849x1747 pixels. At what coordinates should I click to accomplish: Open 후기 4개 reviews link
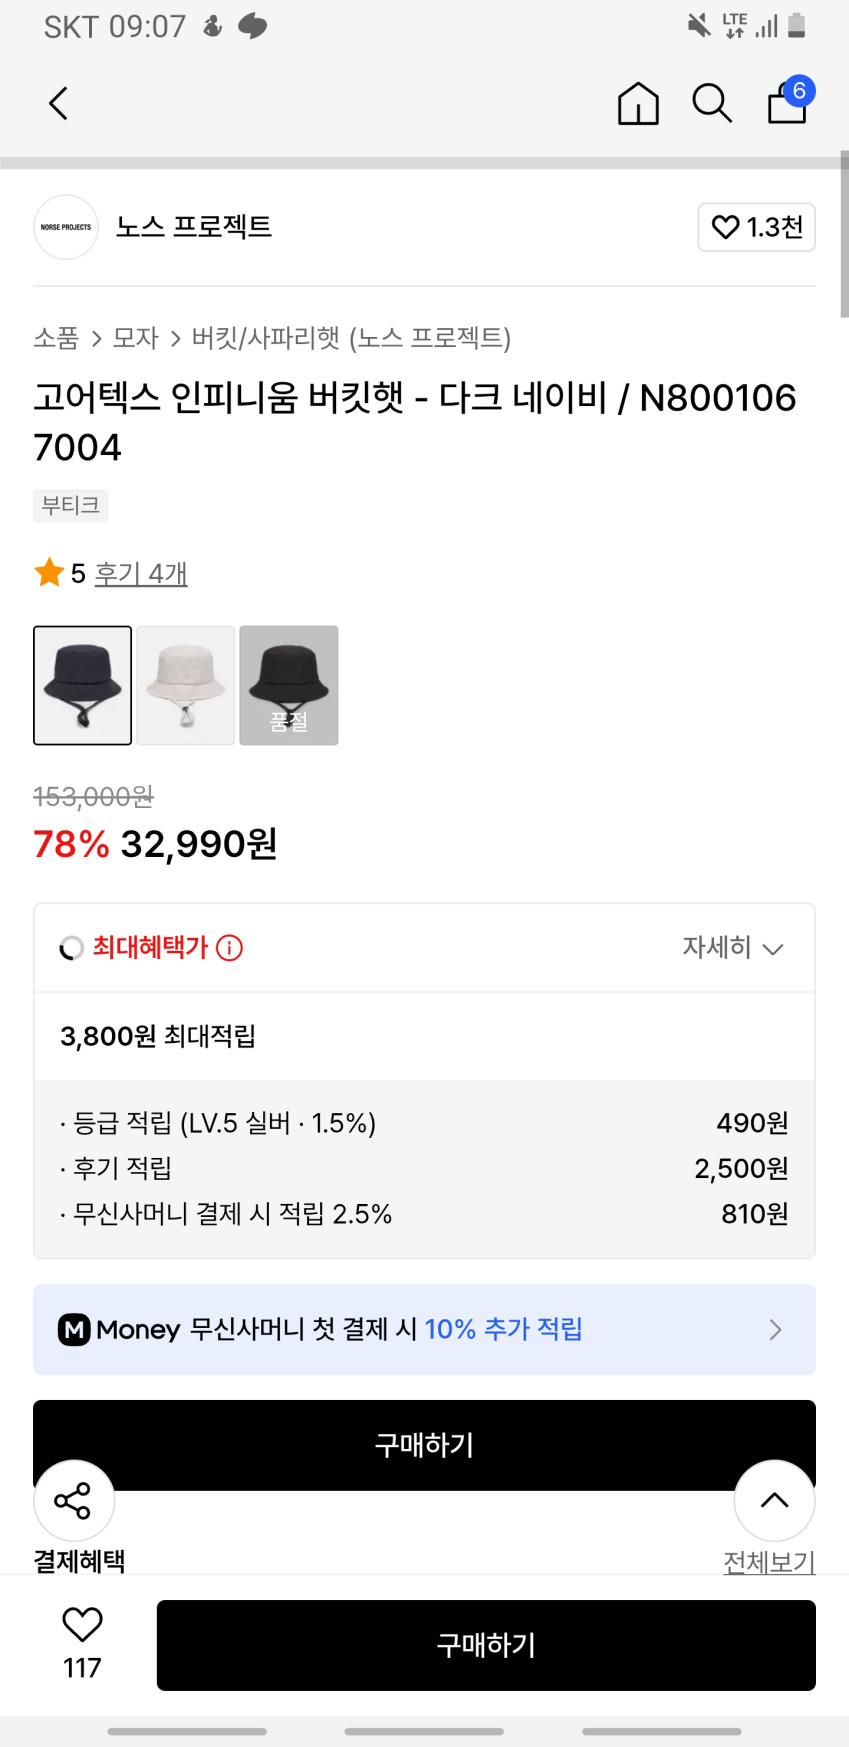pyautogui.click(x=141, y=573)
